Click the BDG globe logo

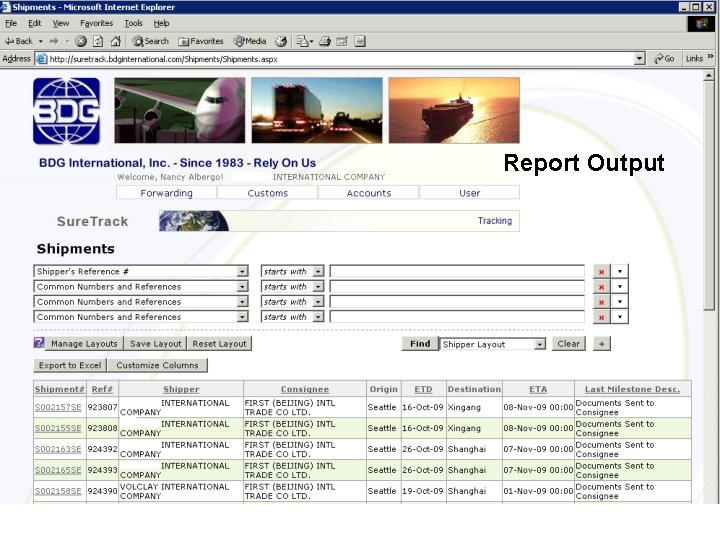click(67, 111)
